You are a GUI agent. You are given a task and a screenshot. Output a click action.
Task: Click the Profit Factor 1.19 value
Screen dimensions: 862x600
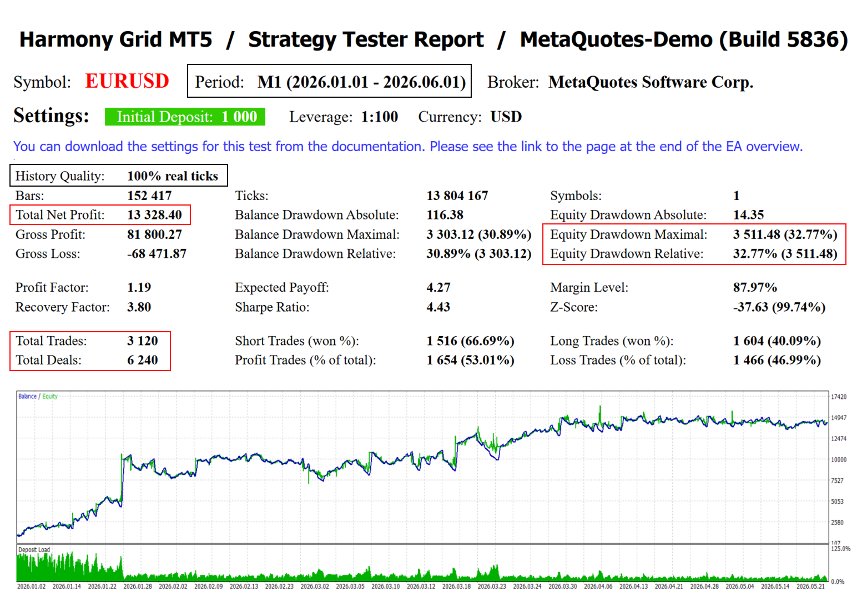pyautogui.click(x=139, y=287)
